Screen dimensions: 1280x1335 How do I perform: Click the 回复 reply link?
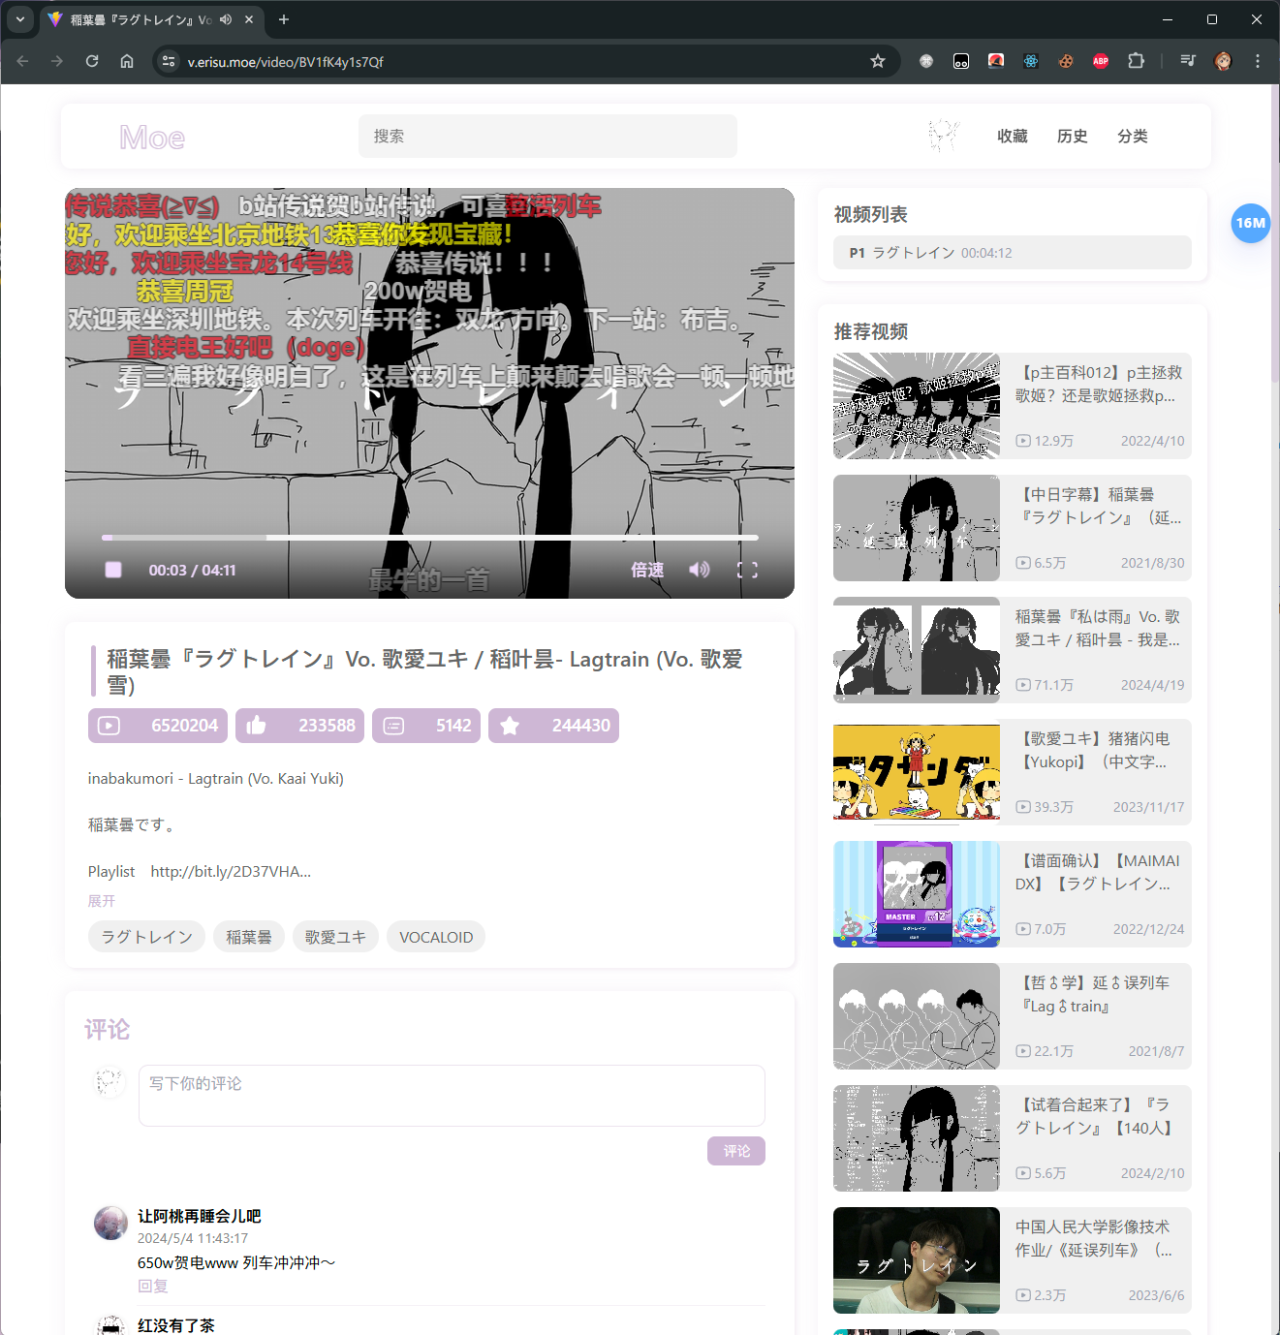[x=153, y=1286]
